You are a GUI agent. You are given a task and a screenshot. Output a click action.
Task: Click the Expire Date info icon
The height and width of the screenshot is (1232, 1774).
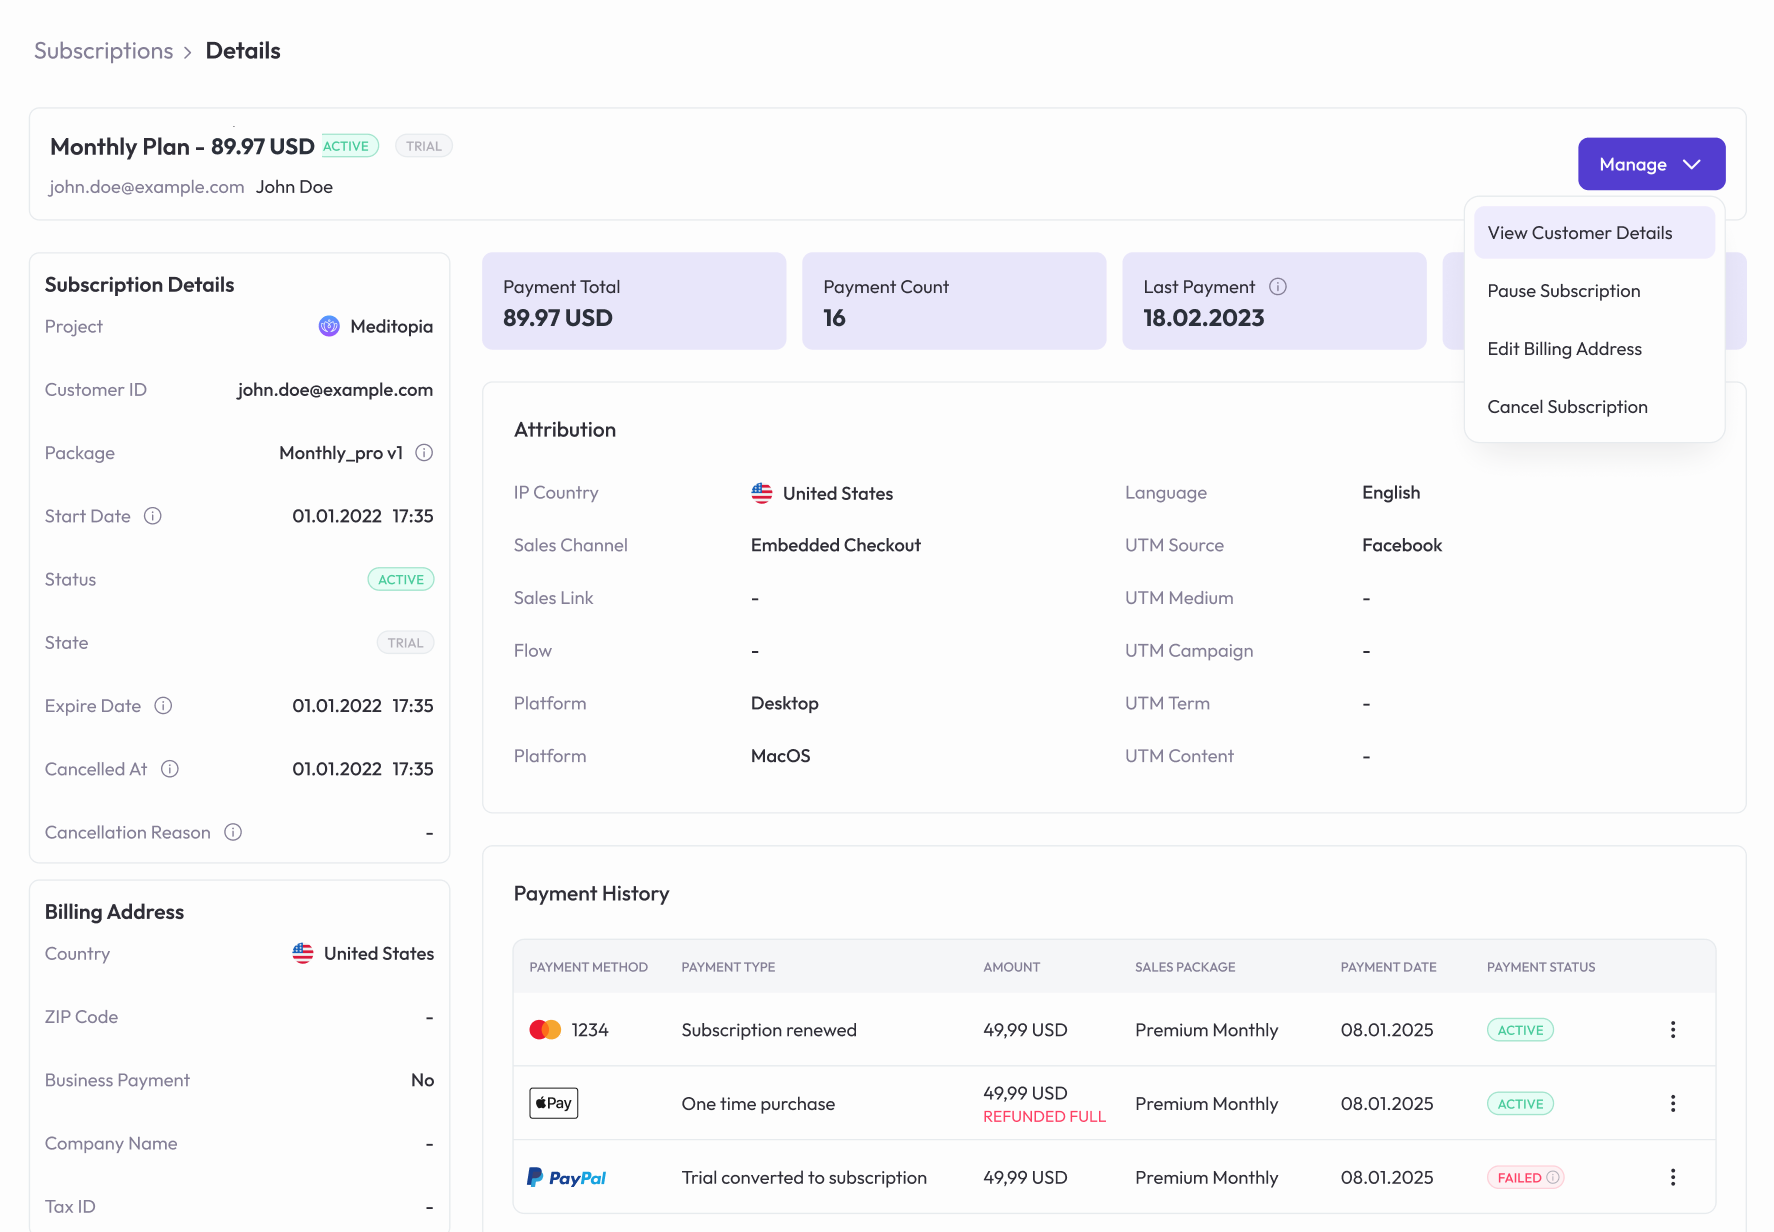pos(163,706)
